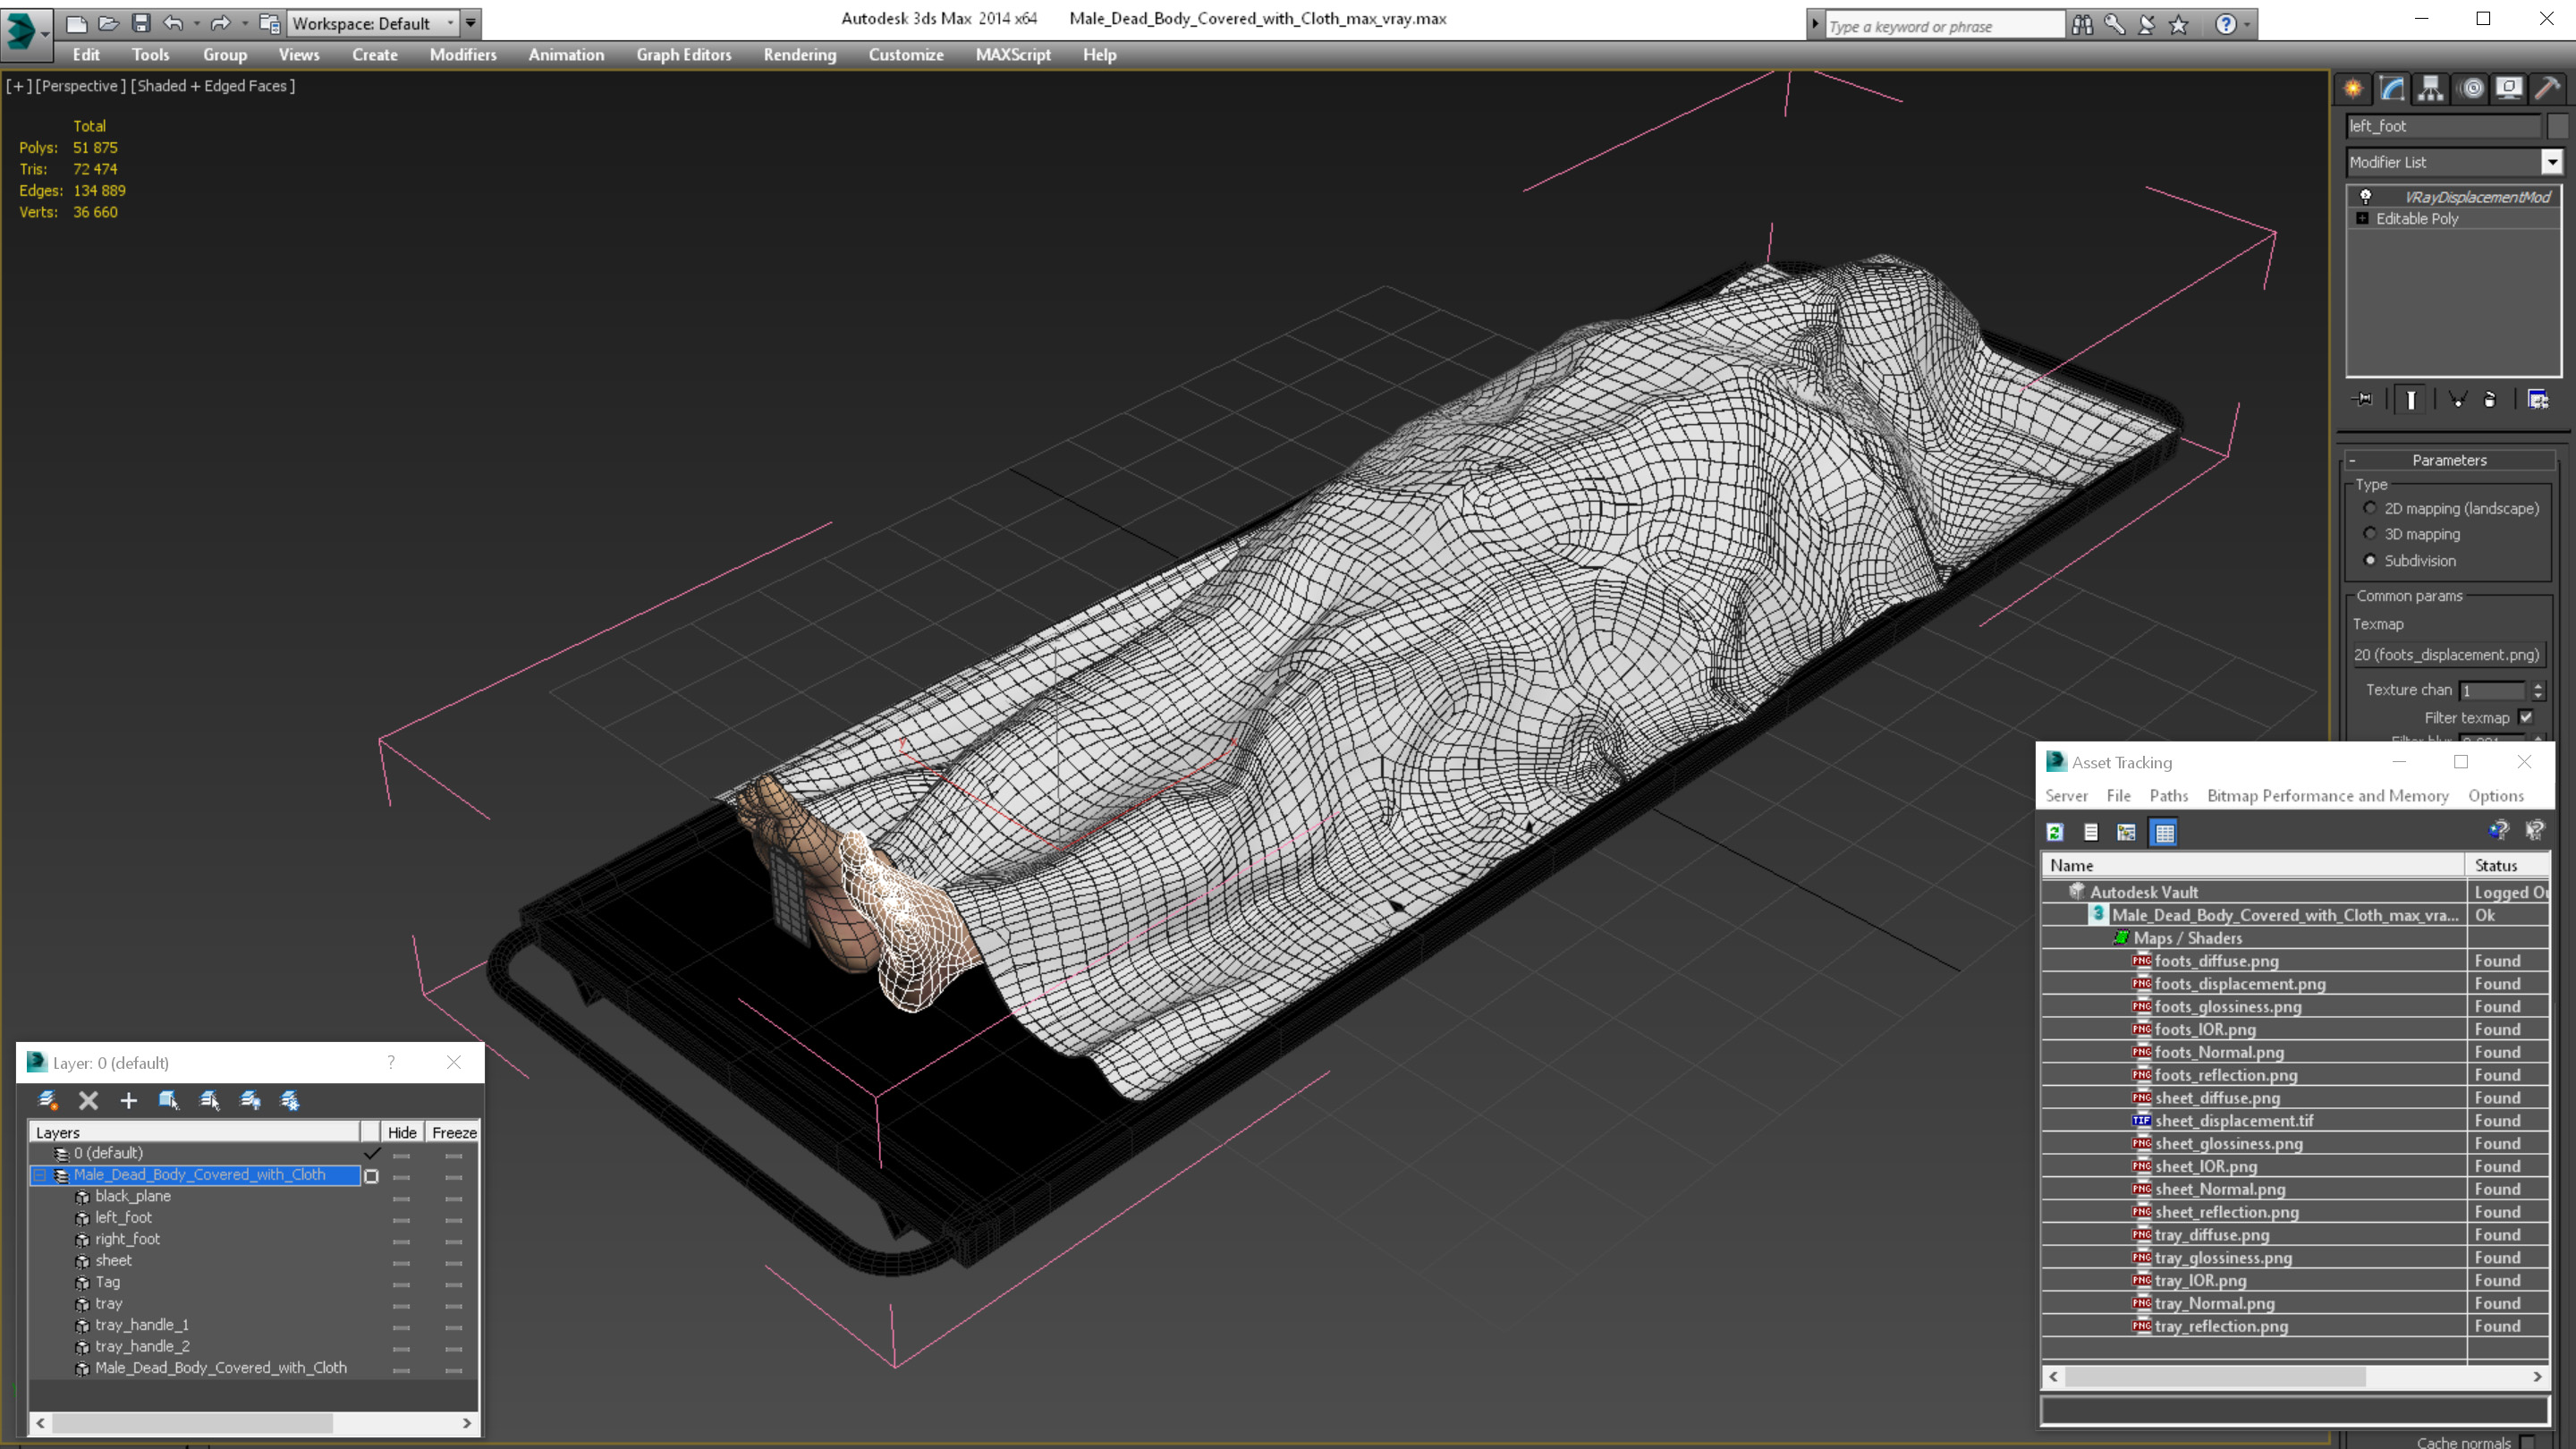Open the Graph Editors menu
2576x1449 pixels.
pos(684,55)
